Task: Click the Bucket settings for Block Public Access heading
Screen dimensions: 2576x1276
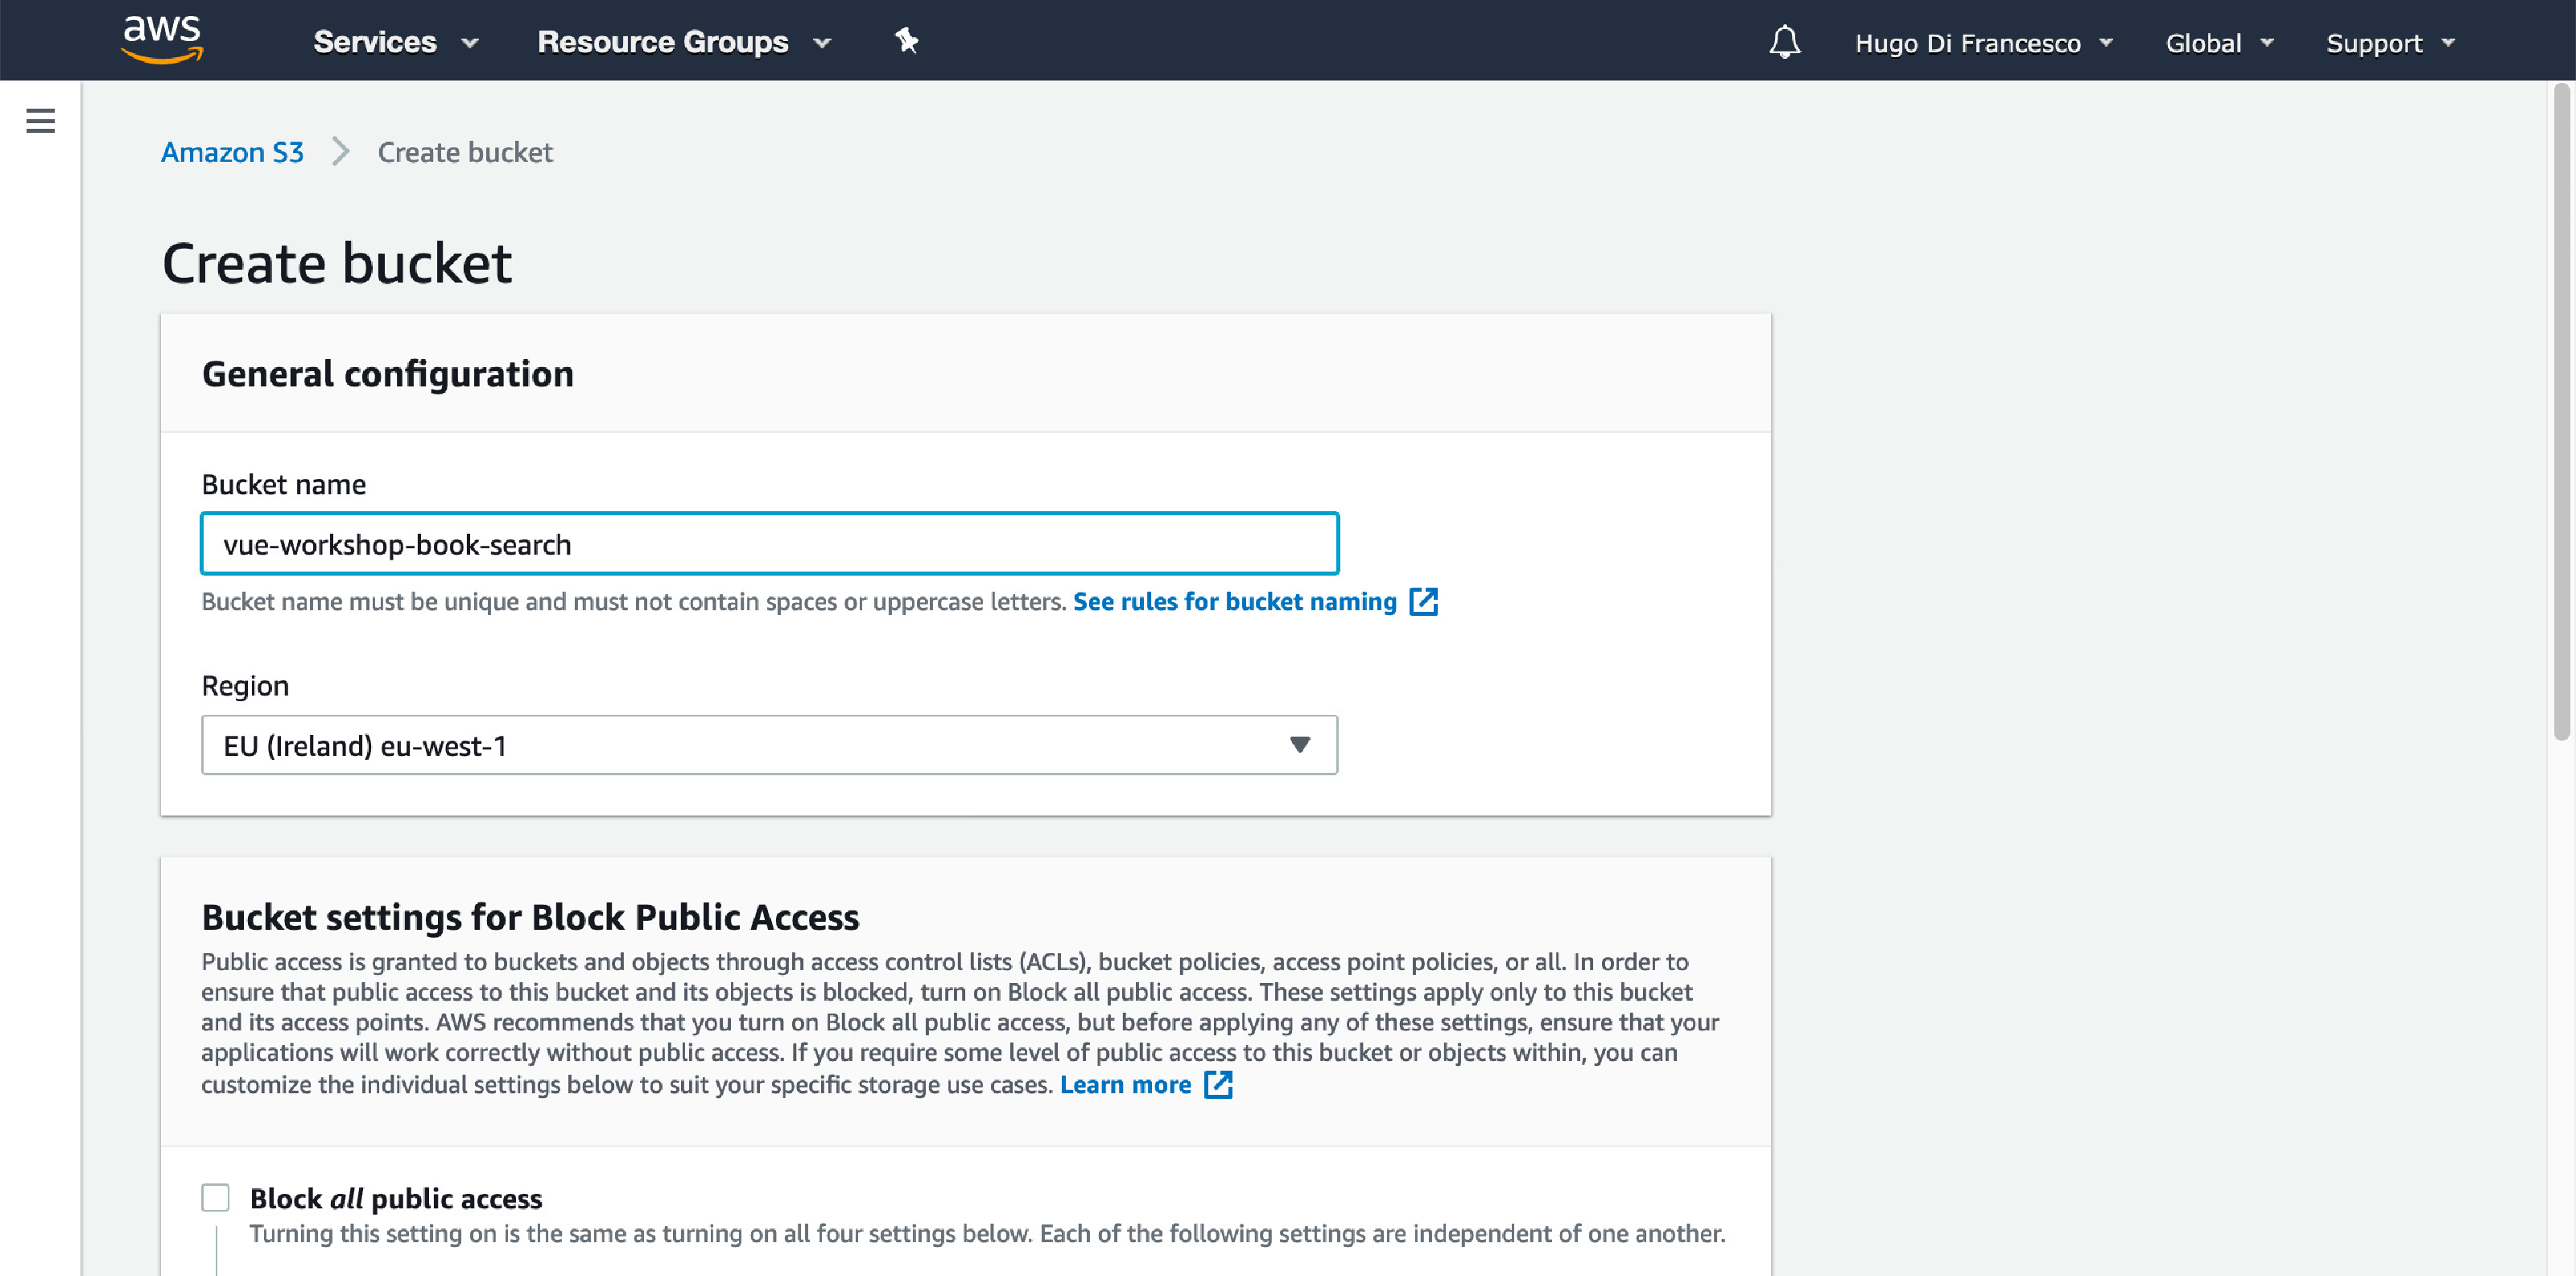Action: (530, 917)
